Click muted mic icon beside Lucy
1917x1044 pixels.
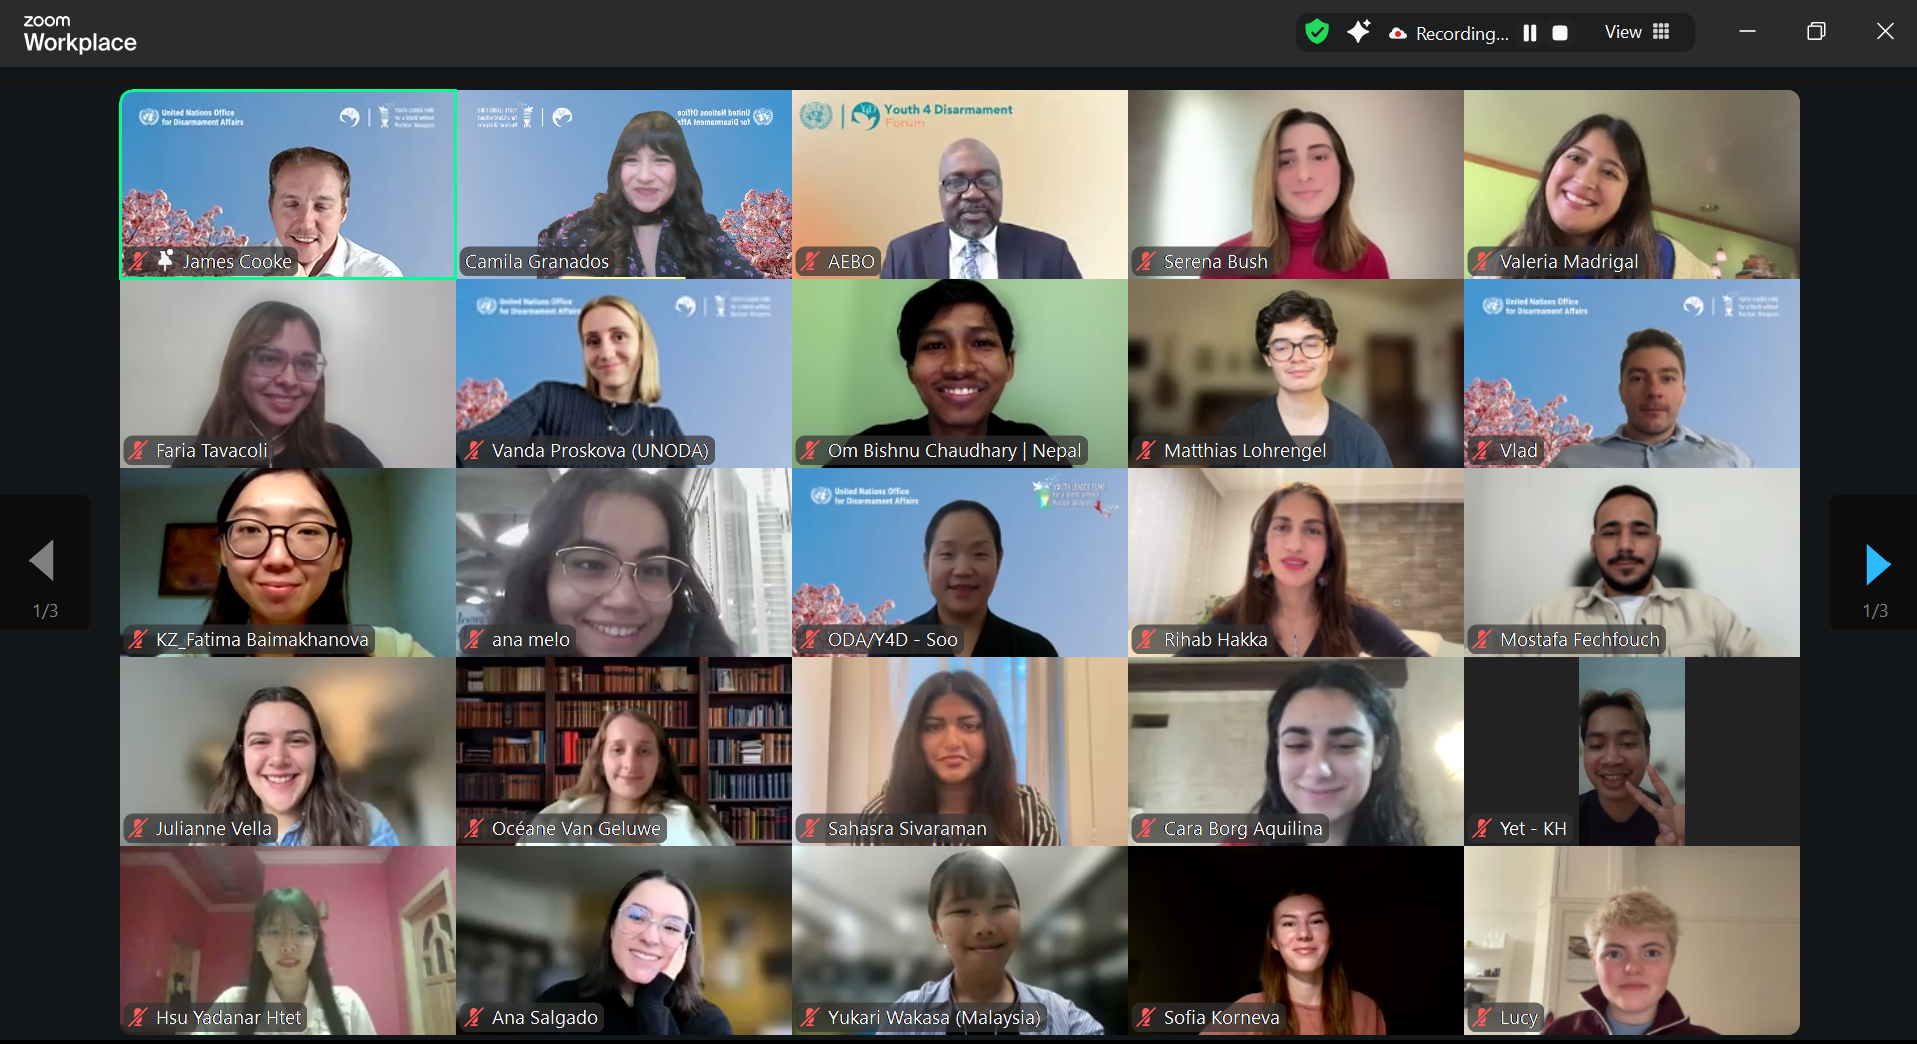[x=1482, y=1018]
